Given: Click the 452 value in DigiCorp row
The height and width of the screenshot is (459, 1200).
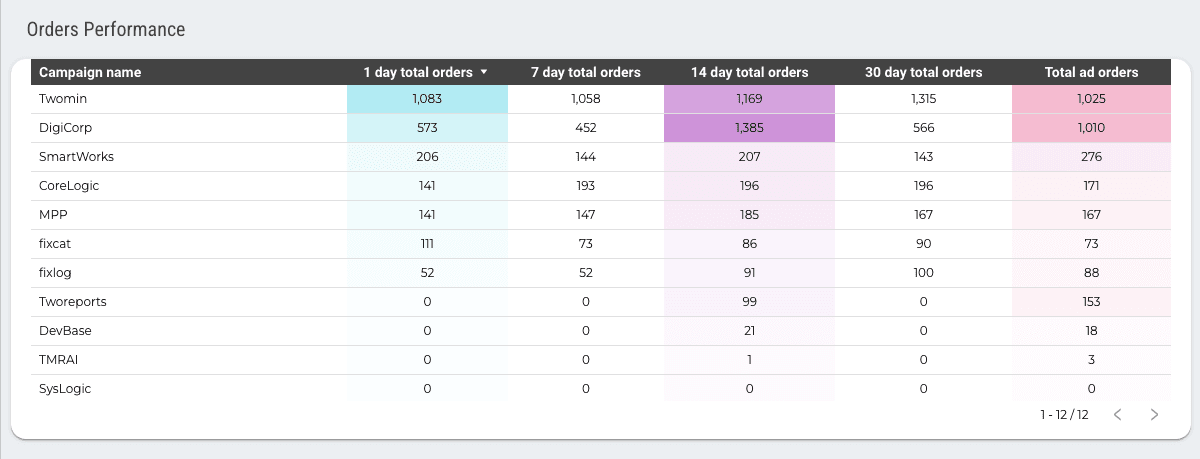Looking at the screenshot, I should tap(585, 128).
